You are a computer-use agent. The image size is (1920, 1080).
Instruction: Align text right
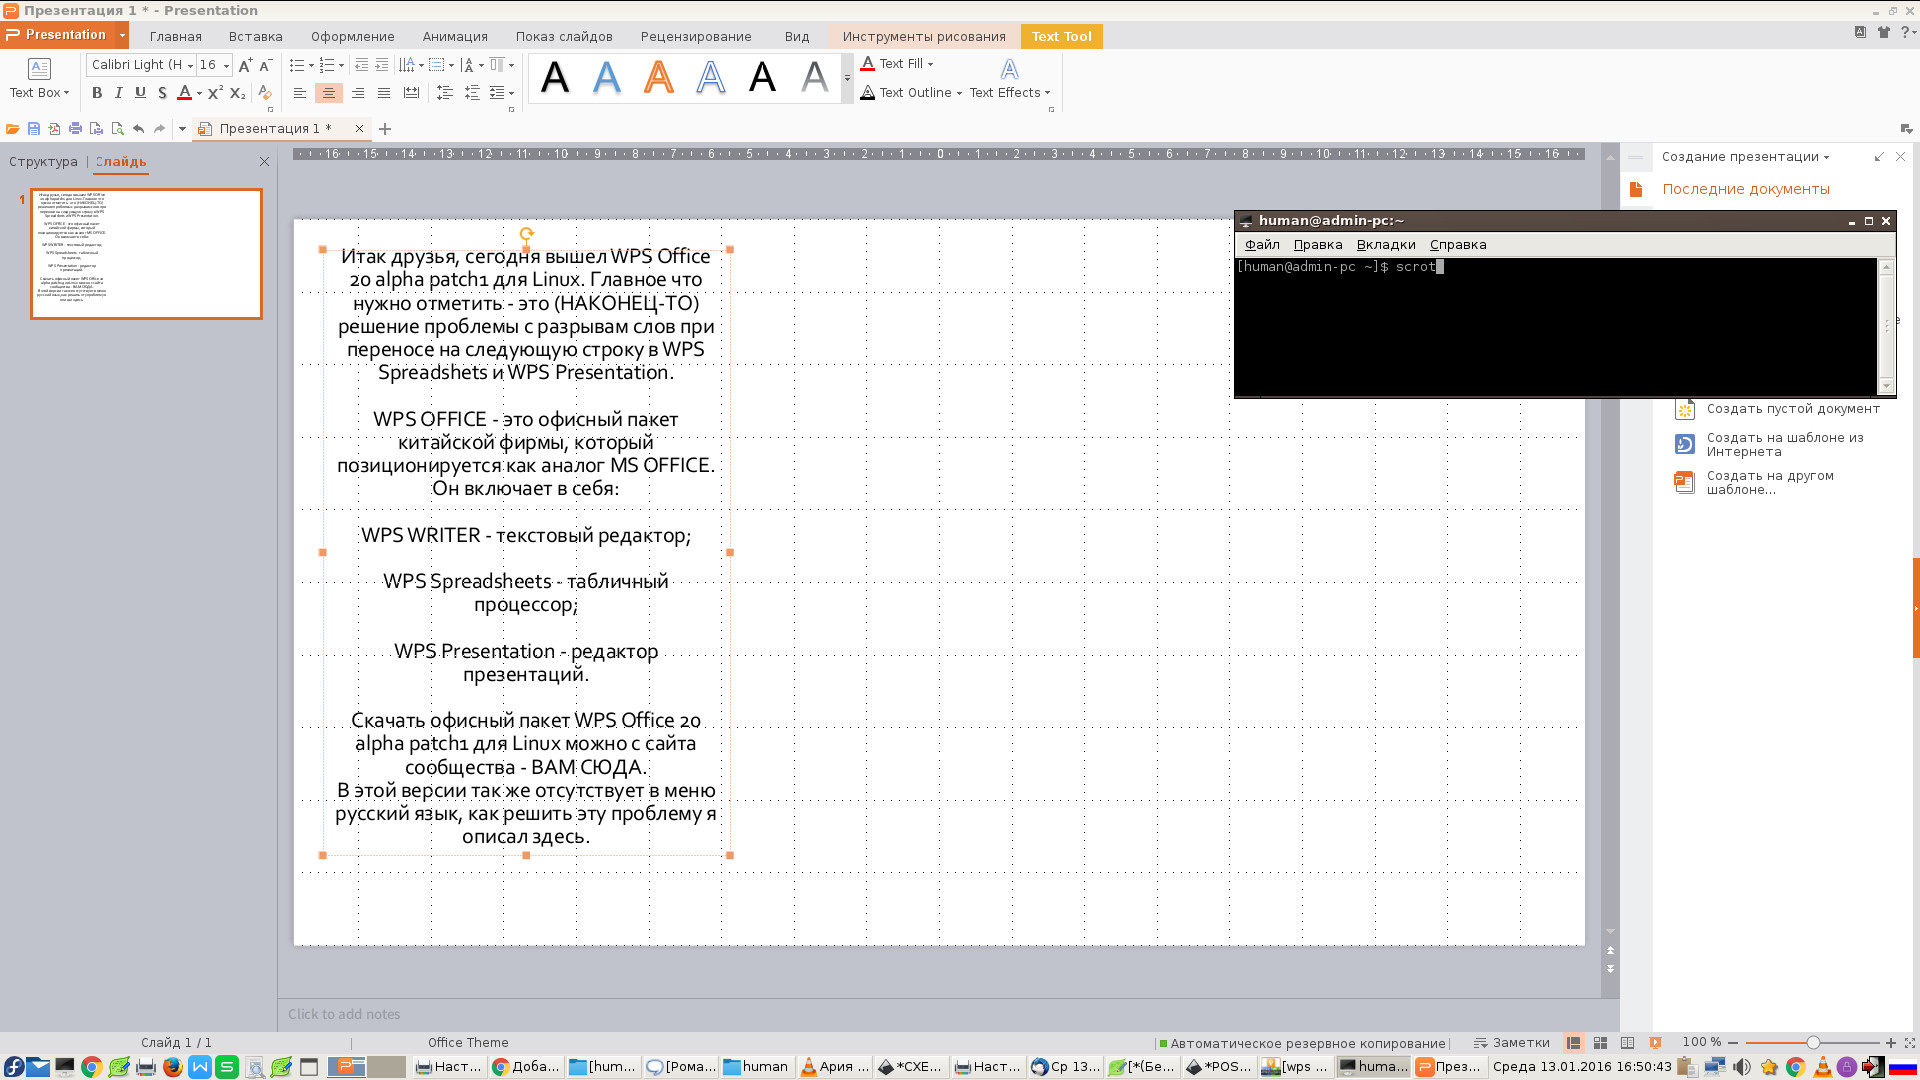tap(357, 93)
